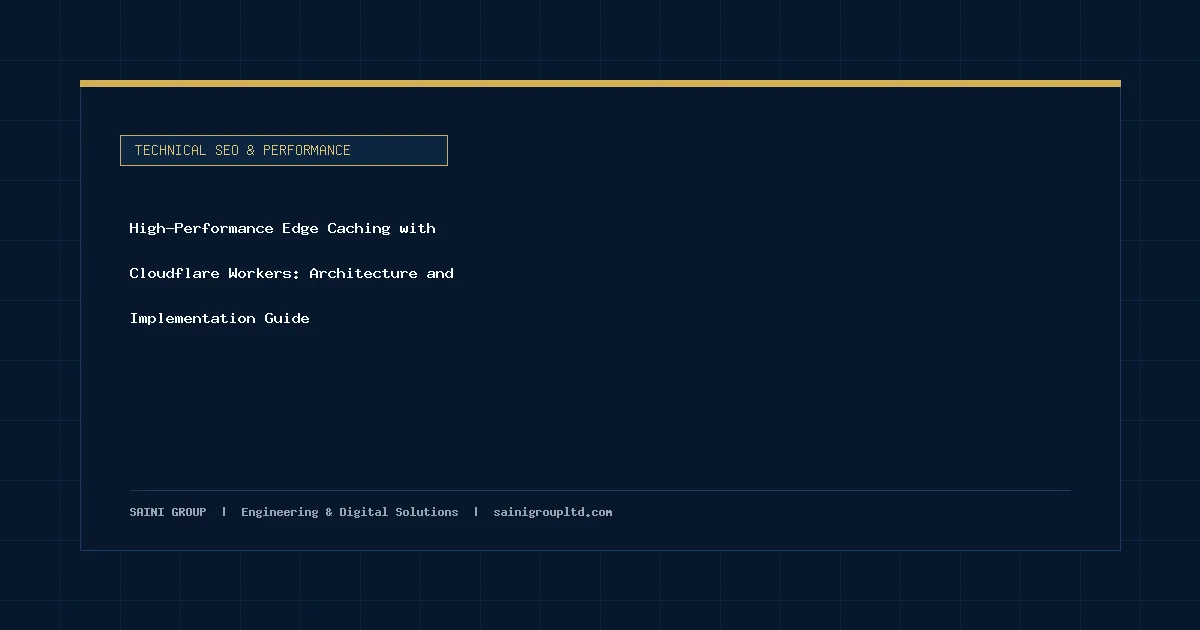Click the TECHNICAL SEO & PERFORMANCE category badge

coord(284,150)
